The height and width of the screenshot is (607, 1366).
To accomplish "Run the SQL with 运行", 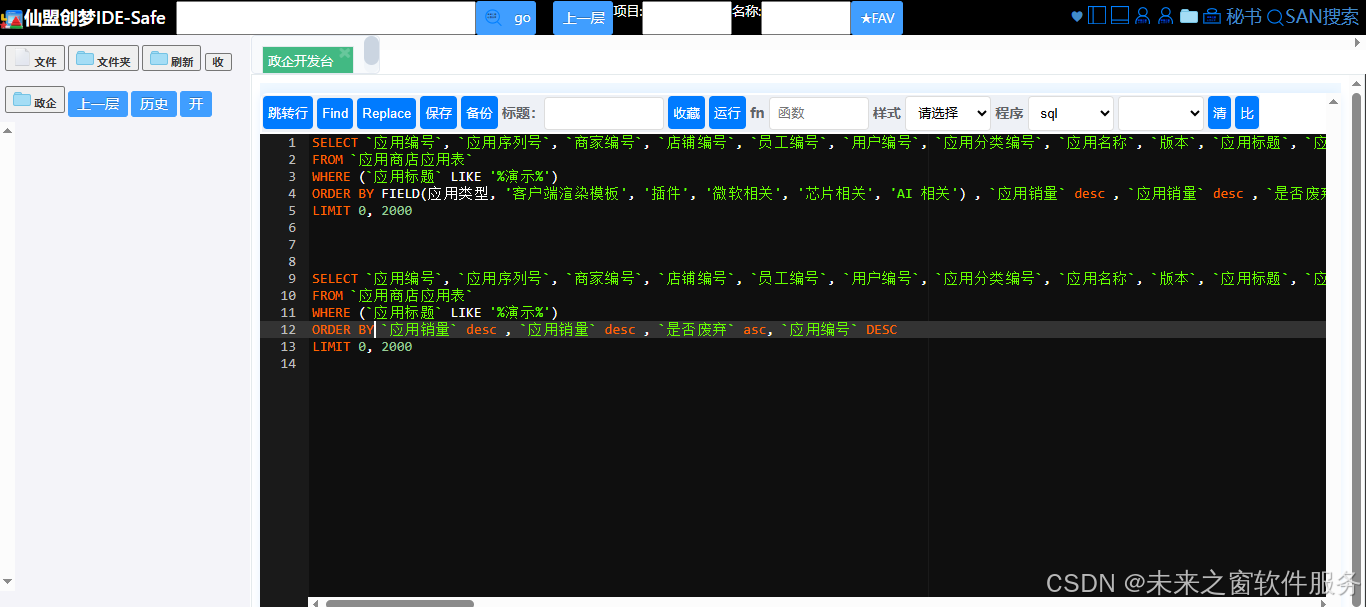I will click(x=727, y=113).
